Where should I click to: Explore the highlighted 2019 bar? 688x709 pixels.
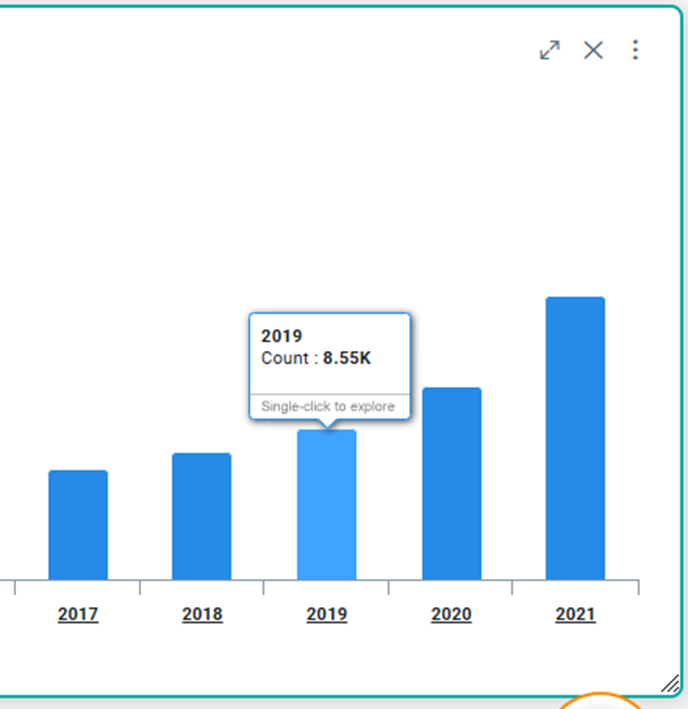[x=327, y=505]
